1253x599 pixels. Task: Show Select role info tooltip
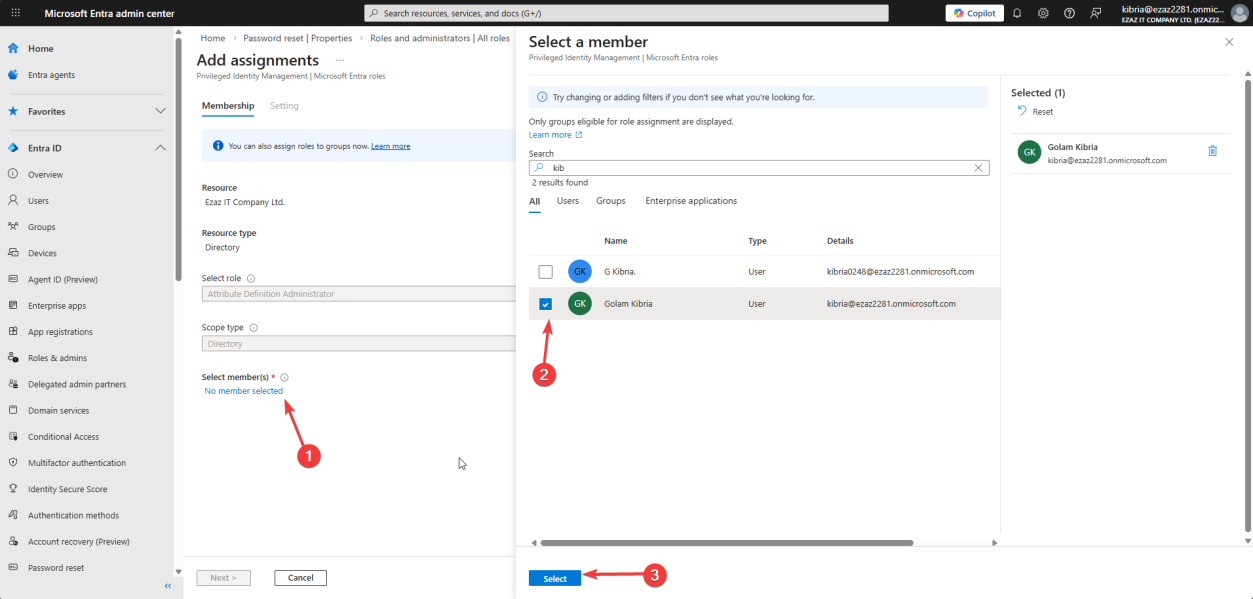[251, 279]
